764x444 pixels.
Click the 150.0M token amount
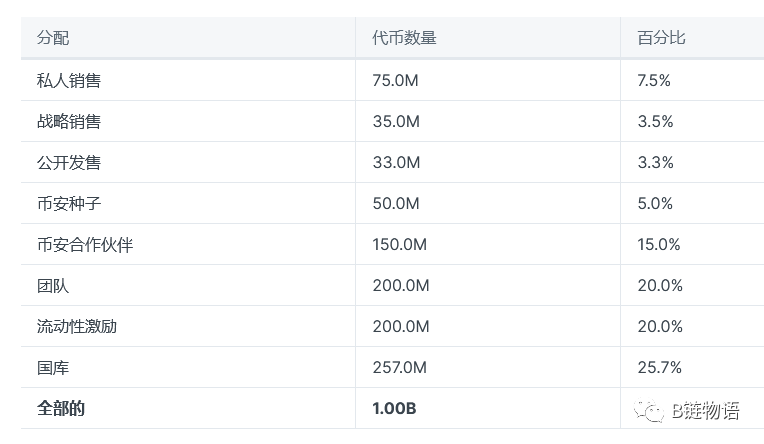400,244
